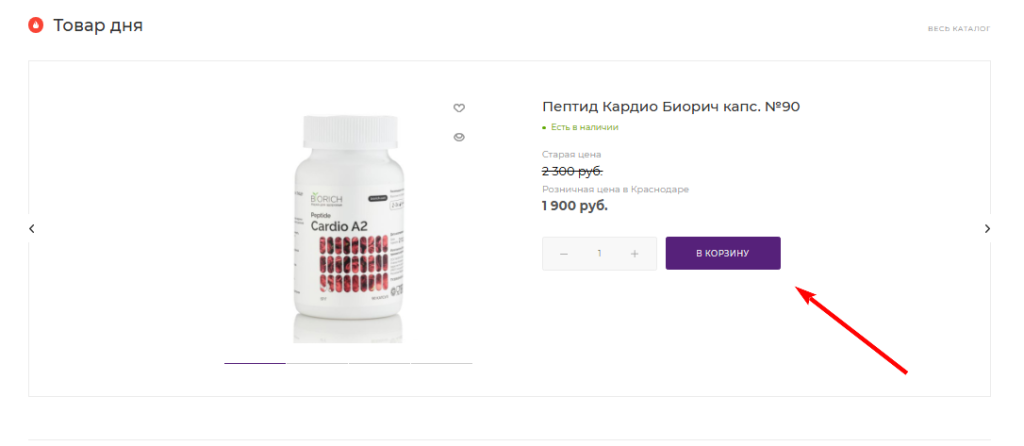Click the flame icon beside Товар дня
This screenshot has height=446, width=1024.
36,25
